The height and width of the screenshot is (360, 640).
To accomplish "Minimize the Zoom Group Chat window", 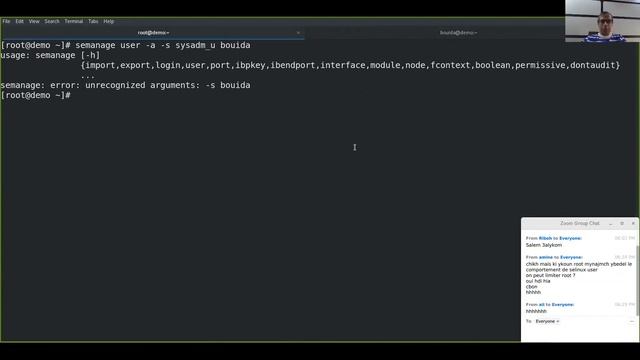I will pos(611,223).
